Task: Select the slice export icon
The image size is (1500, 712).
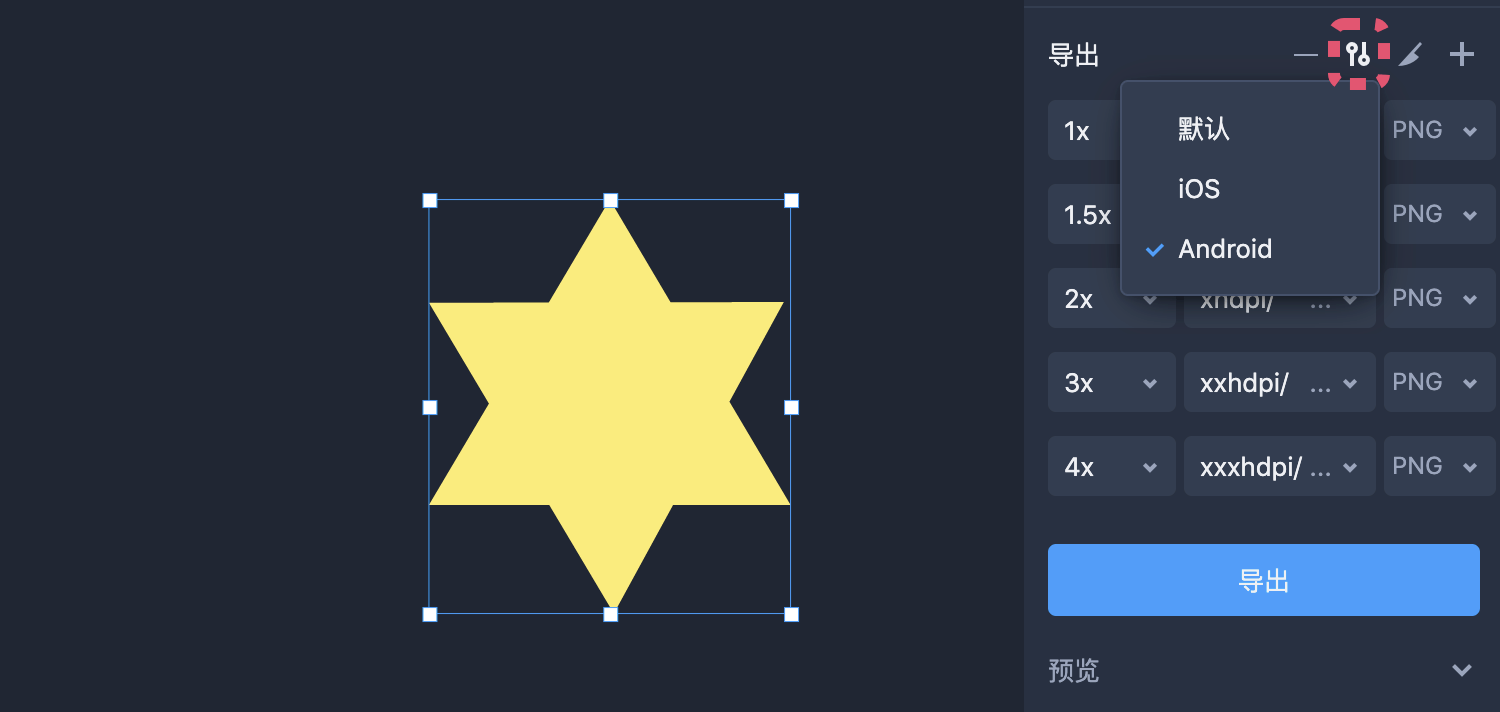Action: (1410, 55)
